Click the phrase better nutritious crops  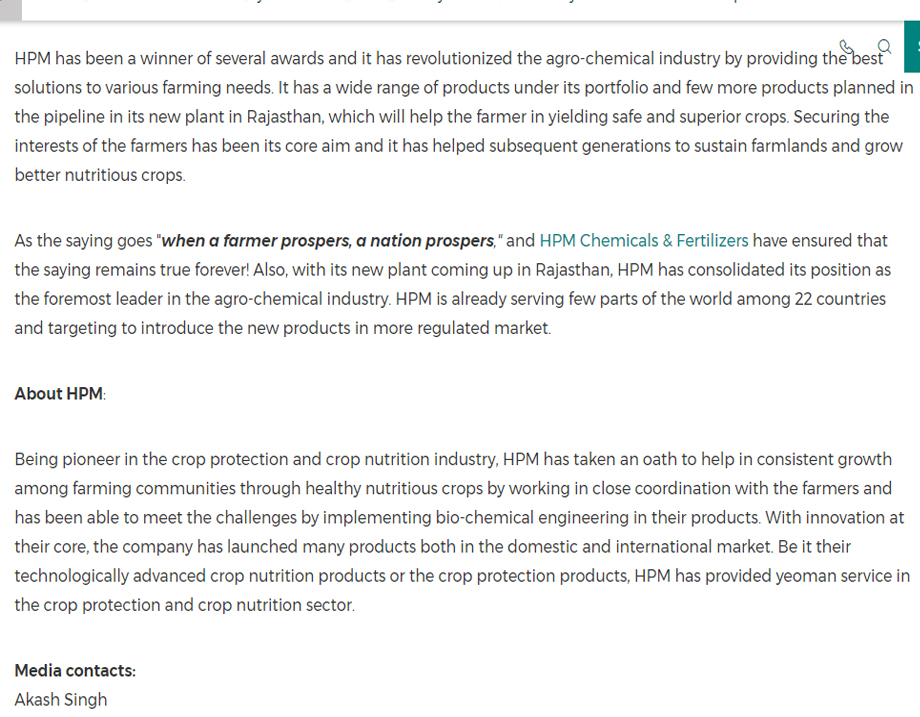(x=100, y=175)
